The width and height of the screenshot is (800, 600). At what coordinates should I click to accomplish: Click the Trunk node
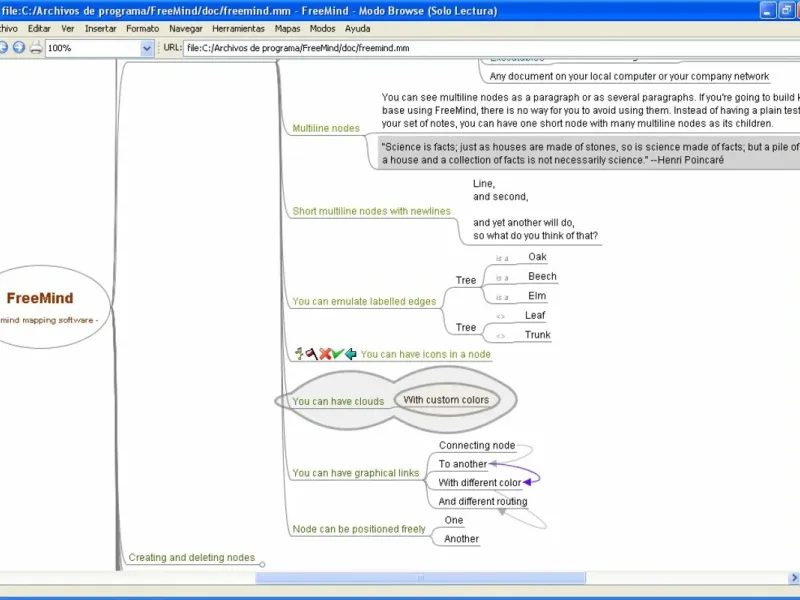[x=537, y=335]
